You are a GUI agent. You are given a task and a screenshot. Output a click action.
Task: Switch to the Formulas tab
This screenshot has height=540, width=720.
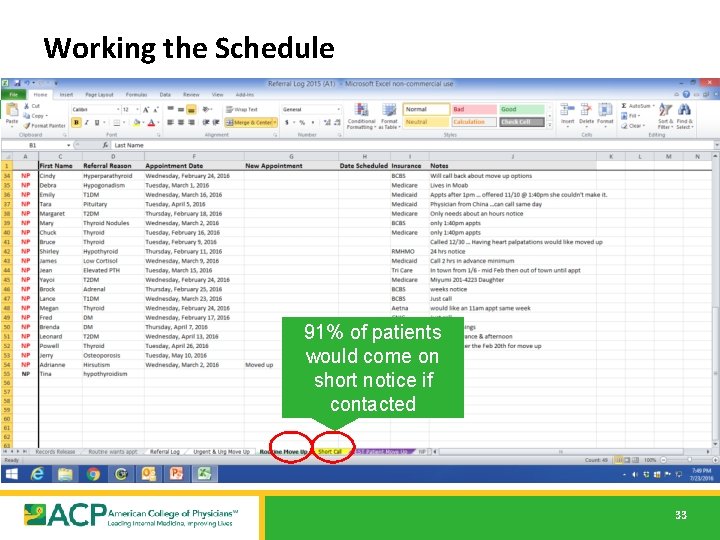point(136,95)
